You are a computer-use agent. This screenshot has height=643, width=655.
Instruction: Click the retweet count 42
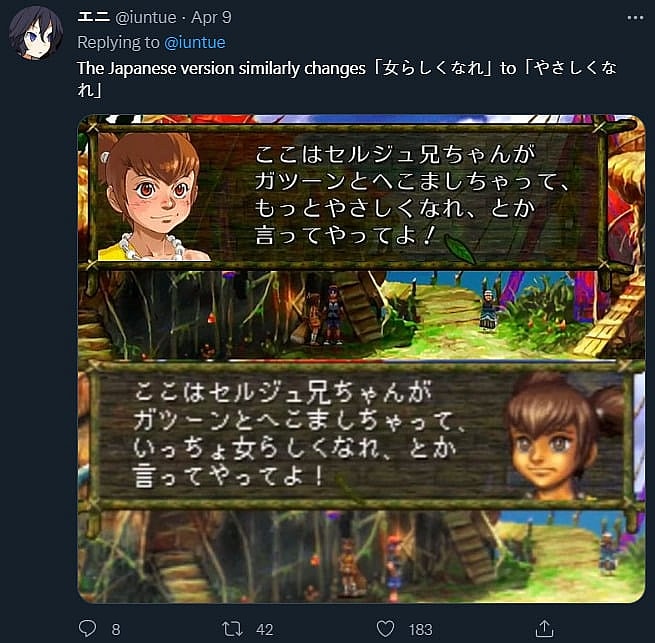coord(264,629)
